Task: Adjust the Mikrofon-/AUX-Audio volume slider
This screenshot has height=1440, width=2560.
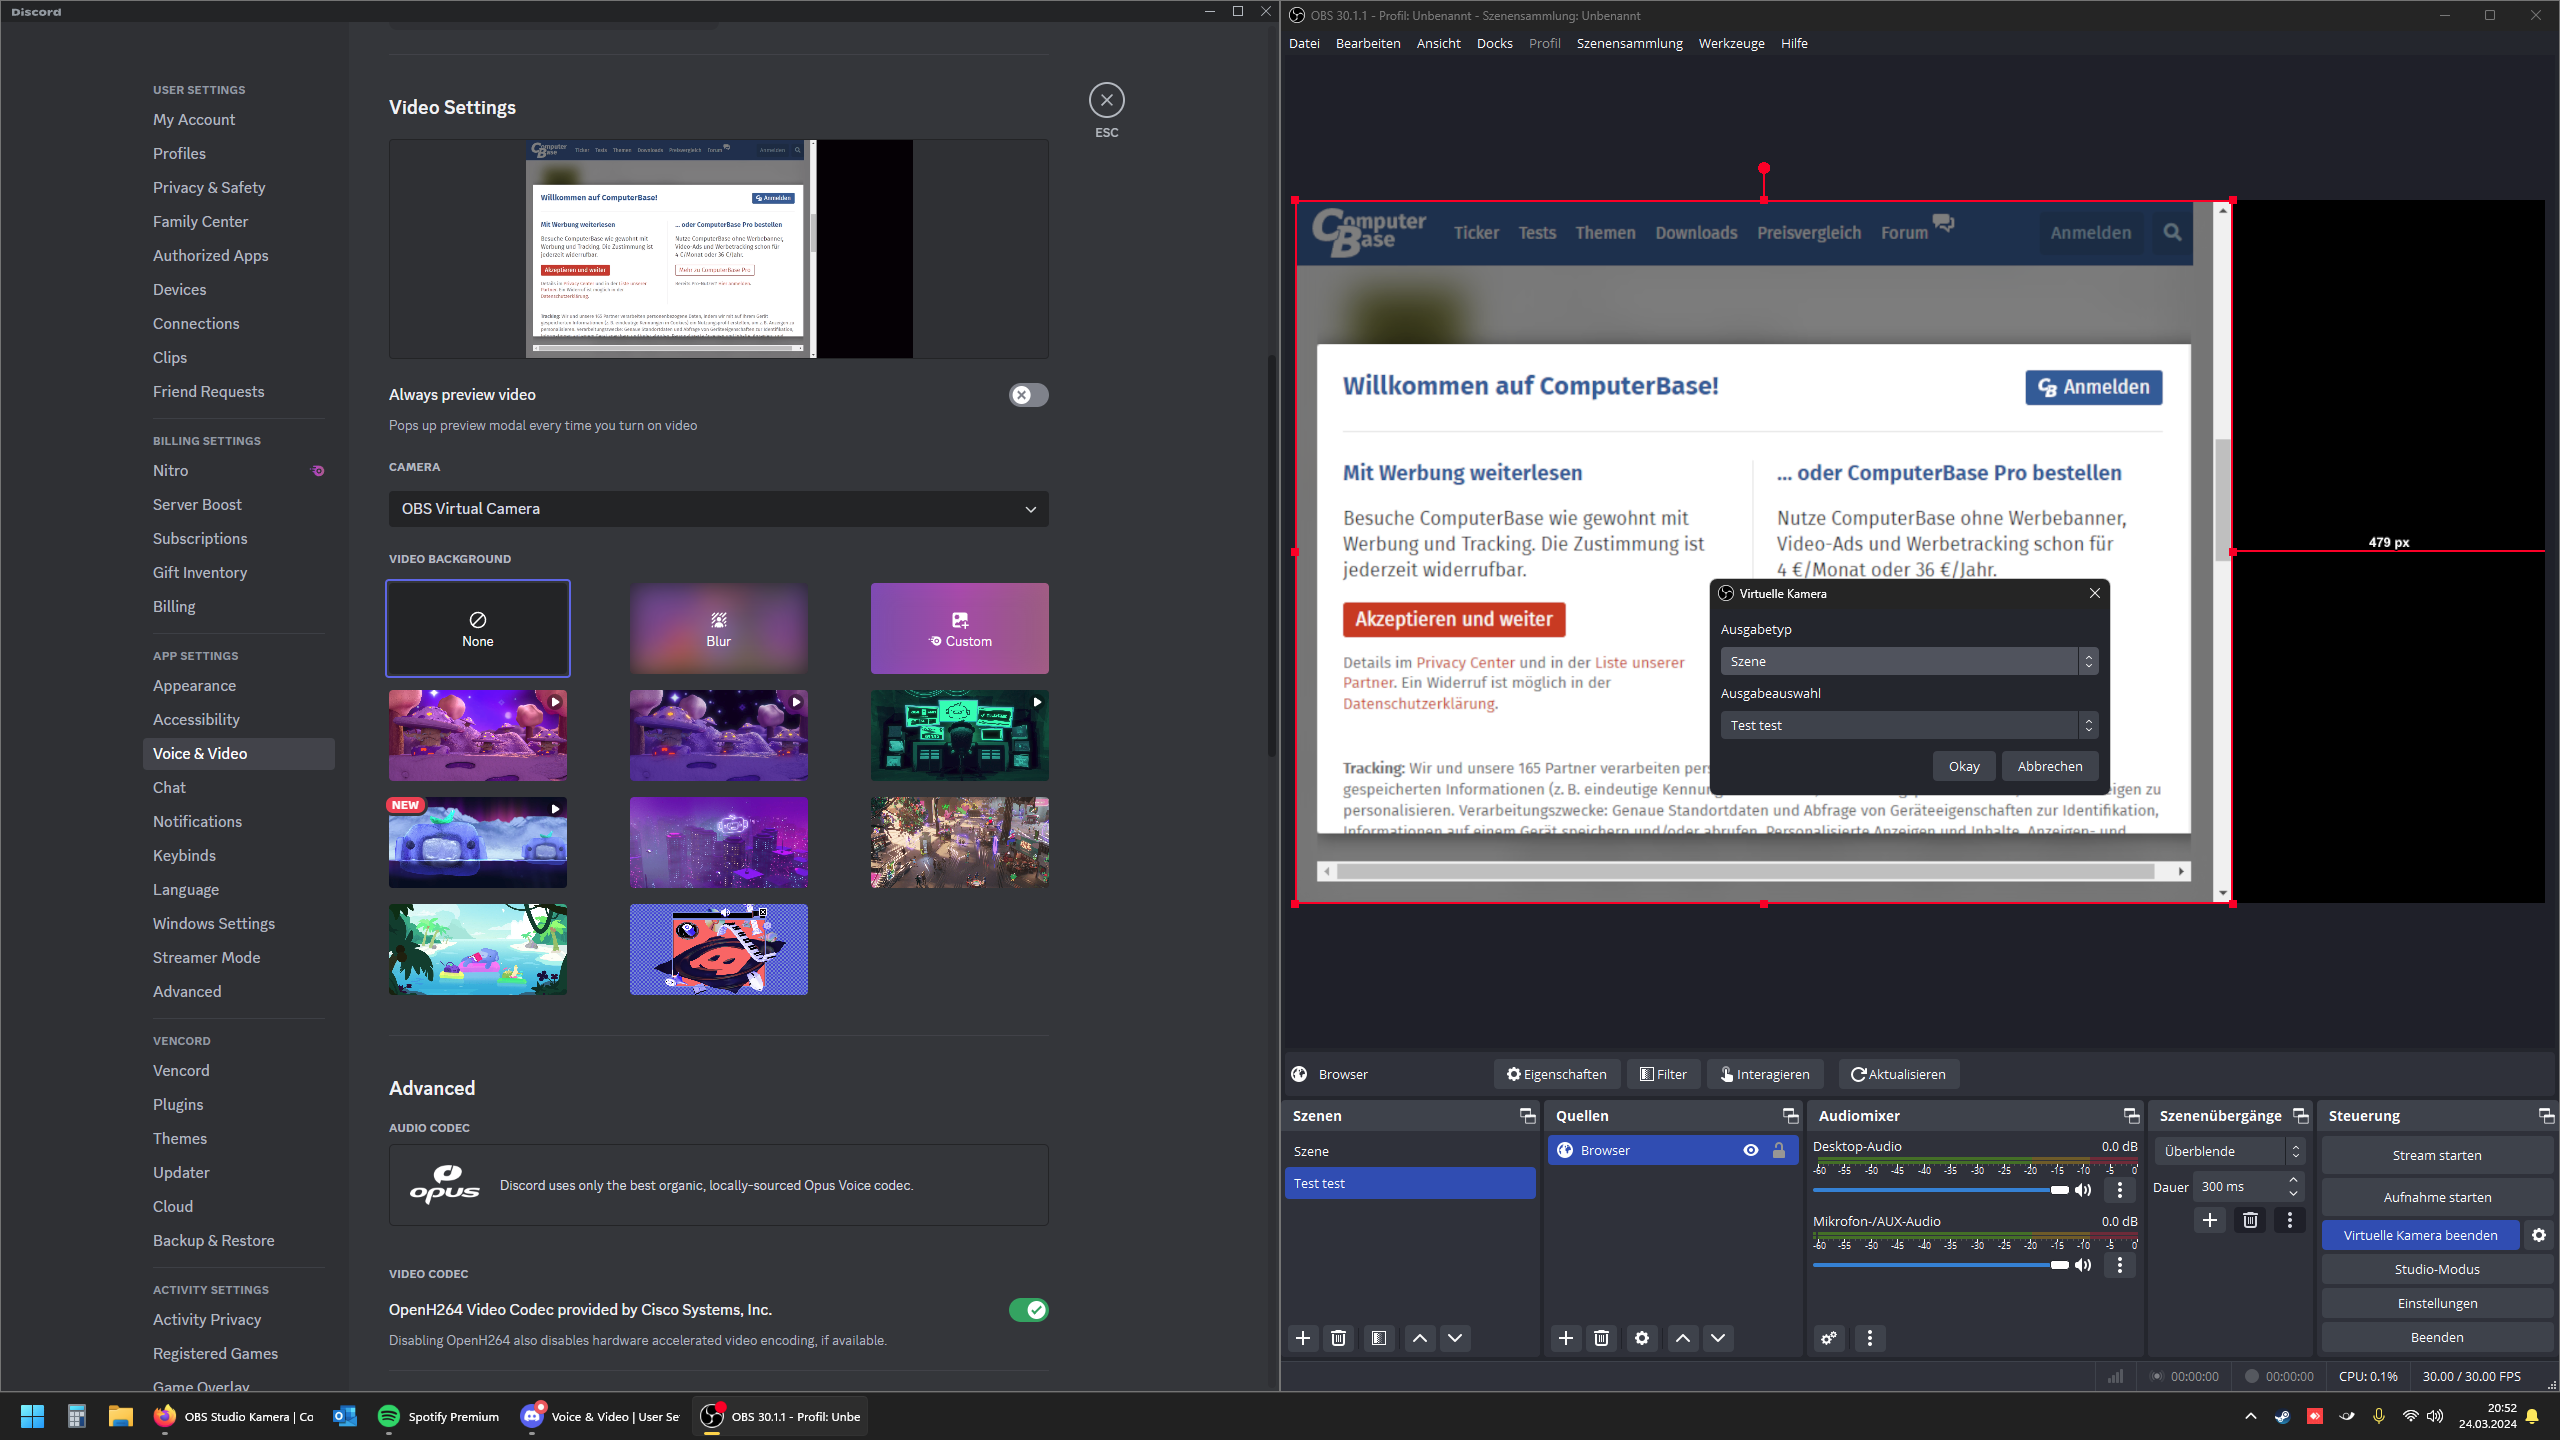Action: [2058, 1265]
